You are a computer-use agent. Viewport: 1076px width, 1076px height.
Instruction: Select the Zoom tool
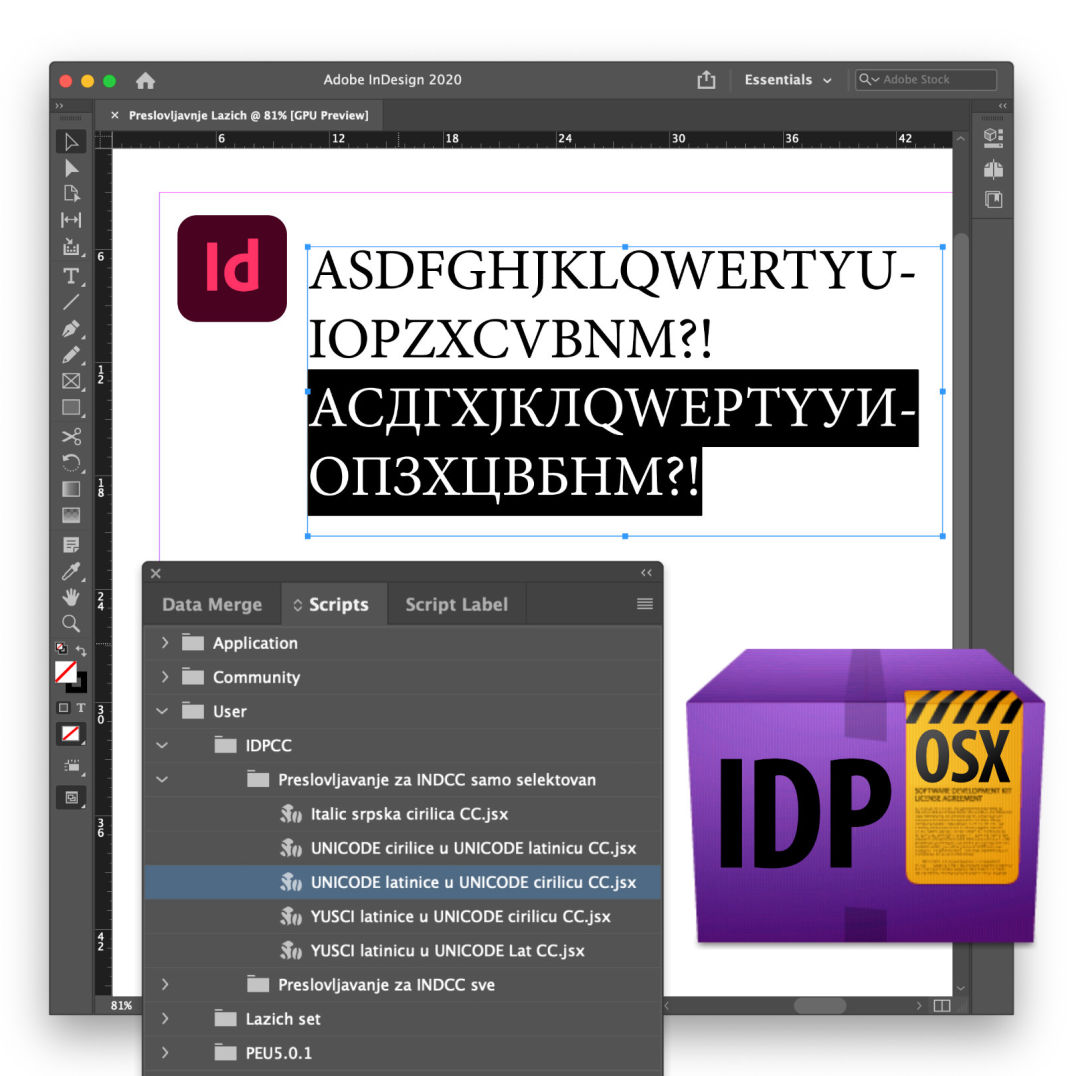(x=71, y=623)
